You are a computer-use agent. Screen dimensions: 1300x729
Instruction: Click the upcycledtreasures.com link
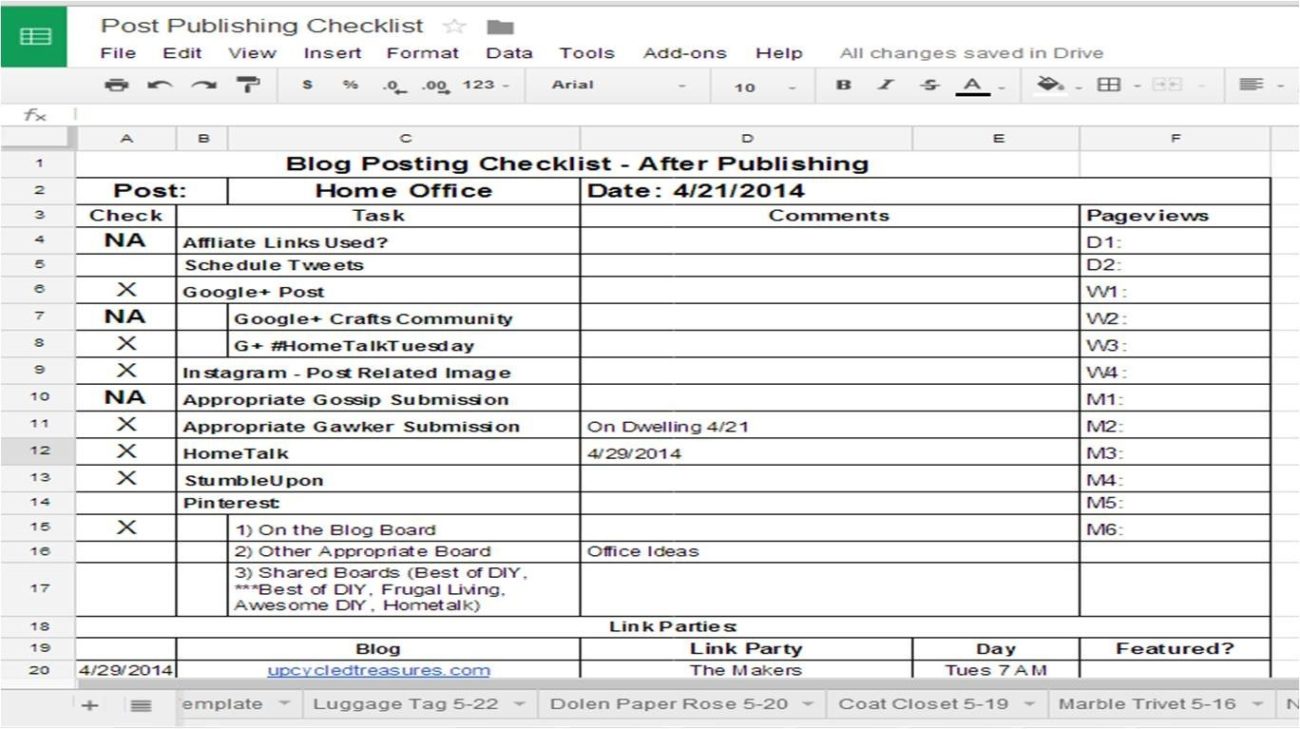click(378, 670)
